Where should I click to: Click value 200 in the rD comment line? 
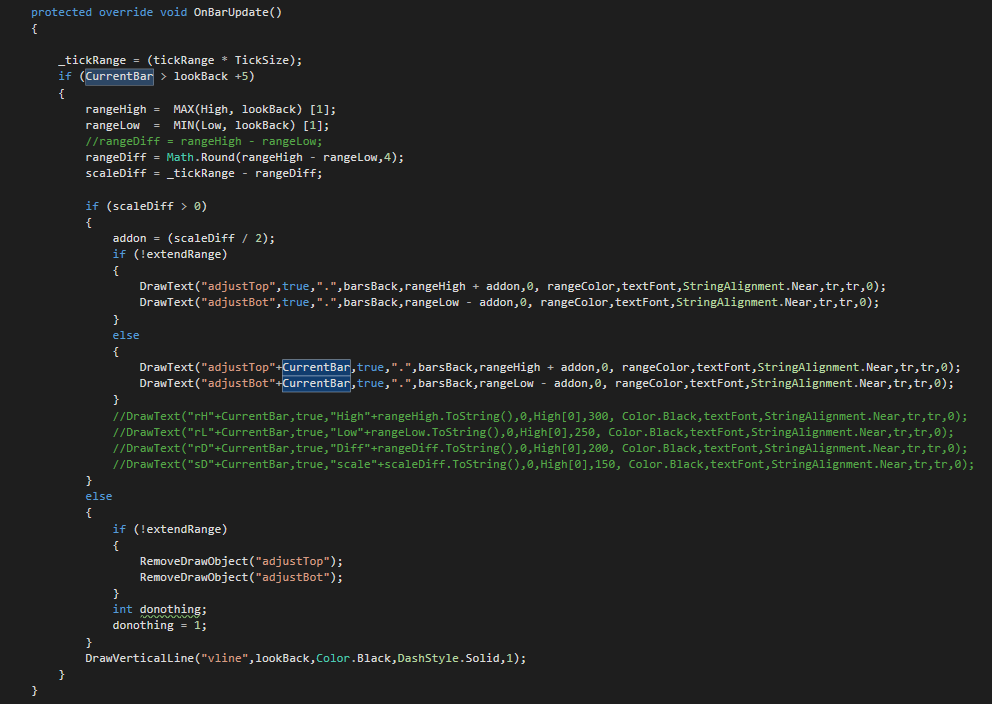(598, 448)
